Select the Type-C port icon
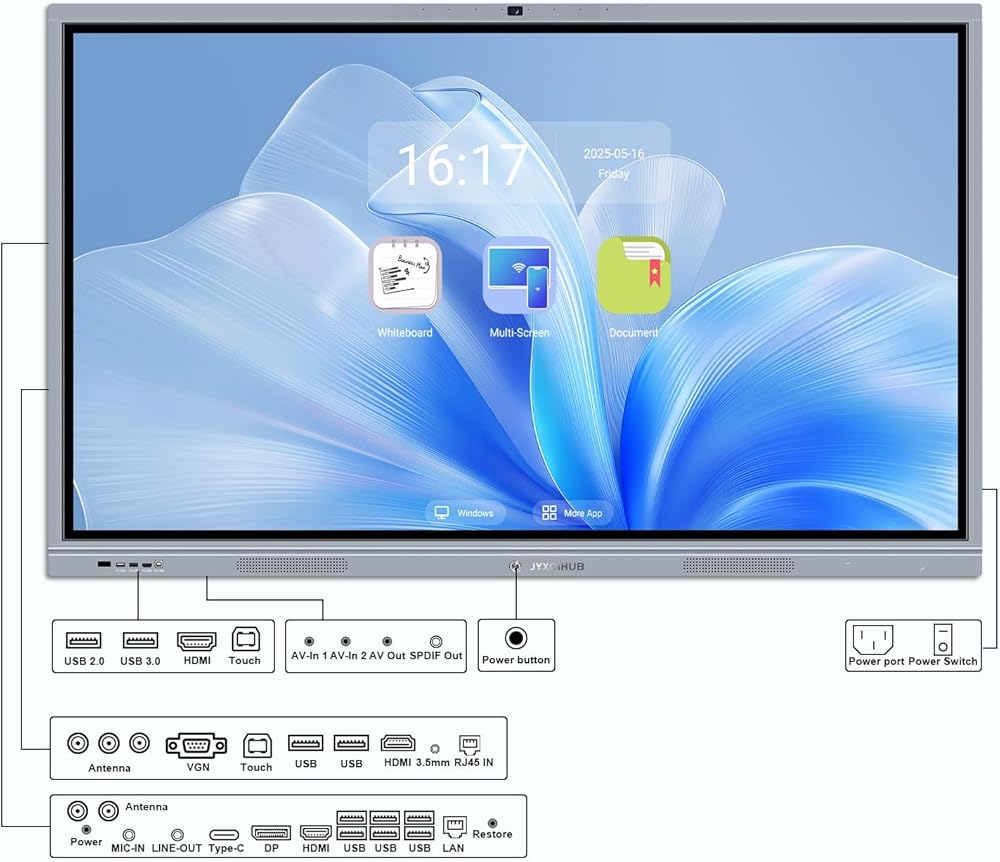Image resolution: width=1000 pixels, height=862 pixels. (x=226, y=832)
